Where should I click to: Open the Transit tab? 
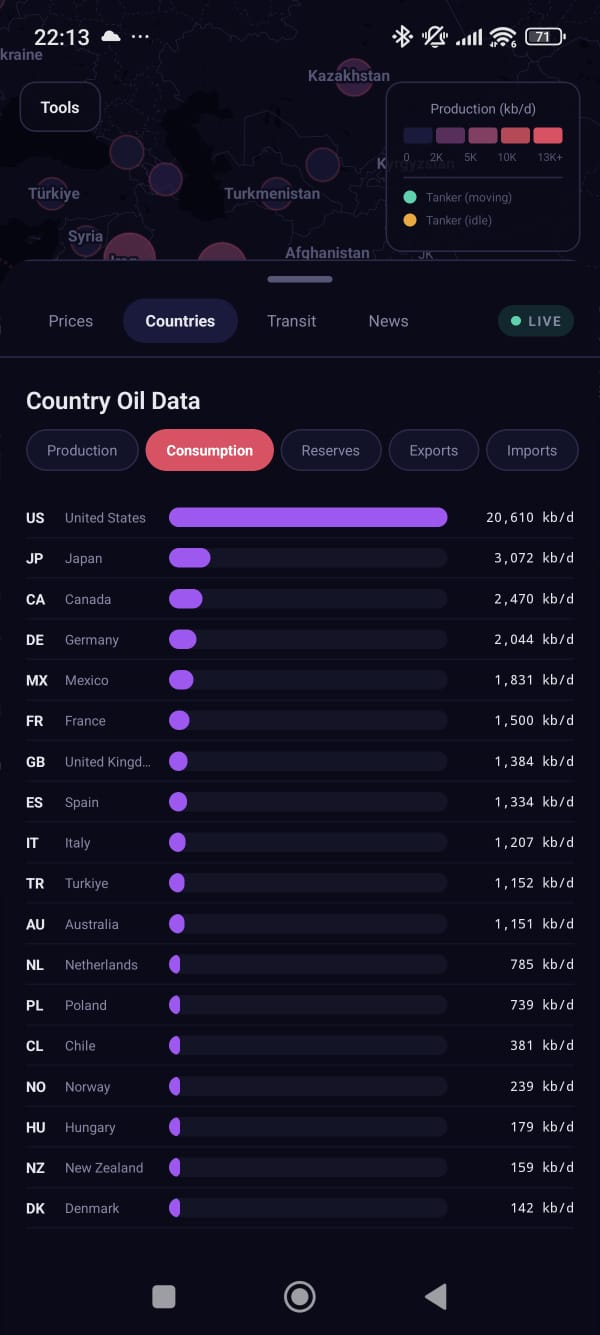291,321
